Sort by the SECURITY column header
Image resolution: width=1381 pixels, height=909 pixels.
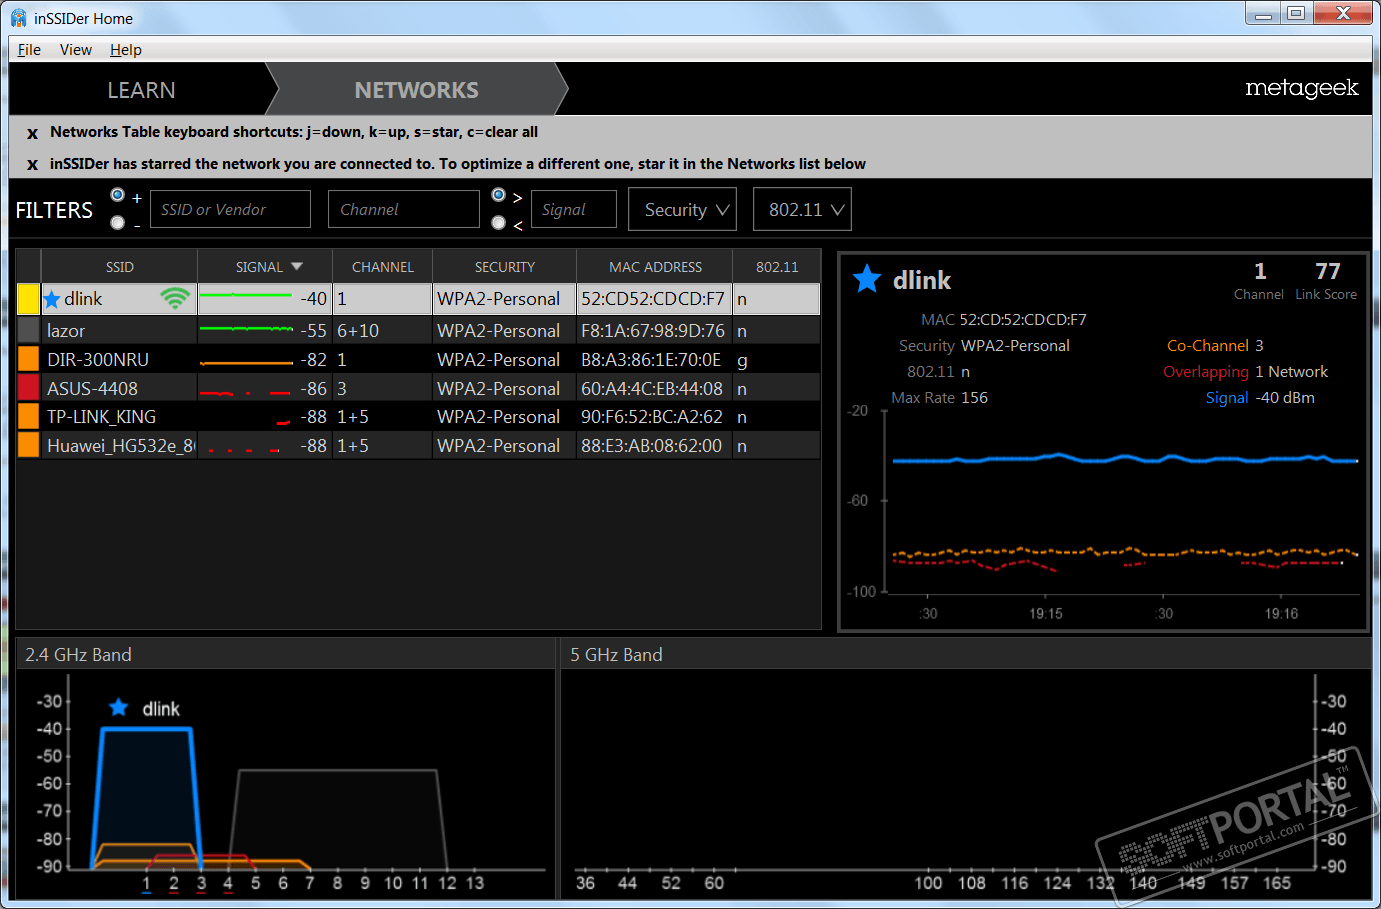click(504, 267)
